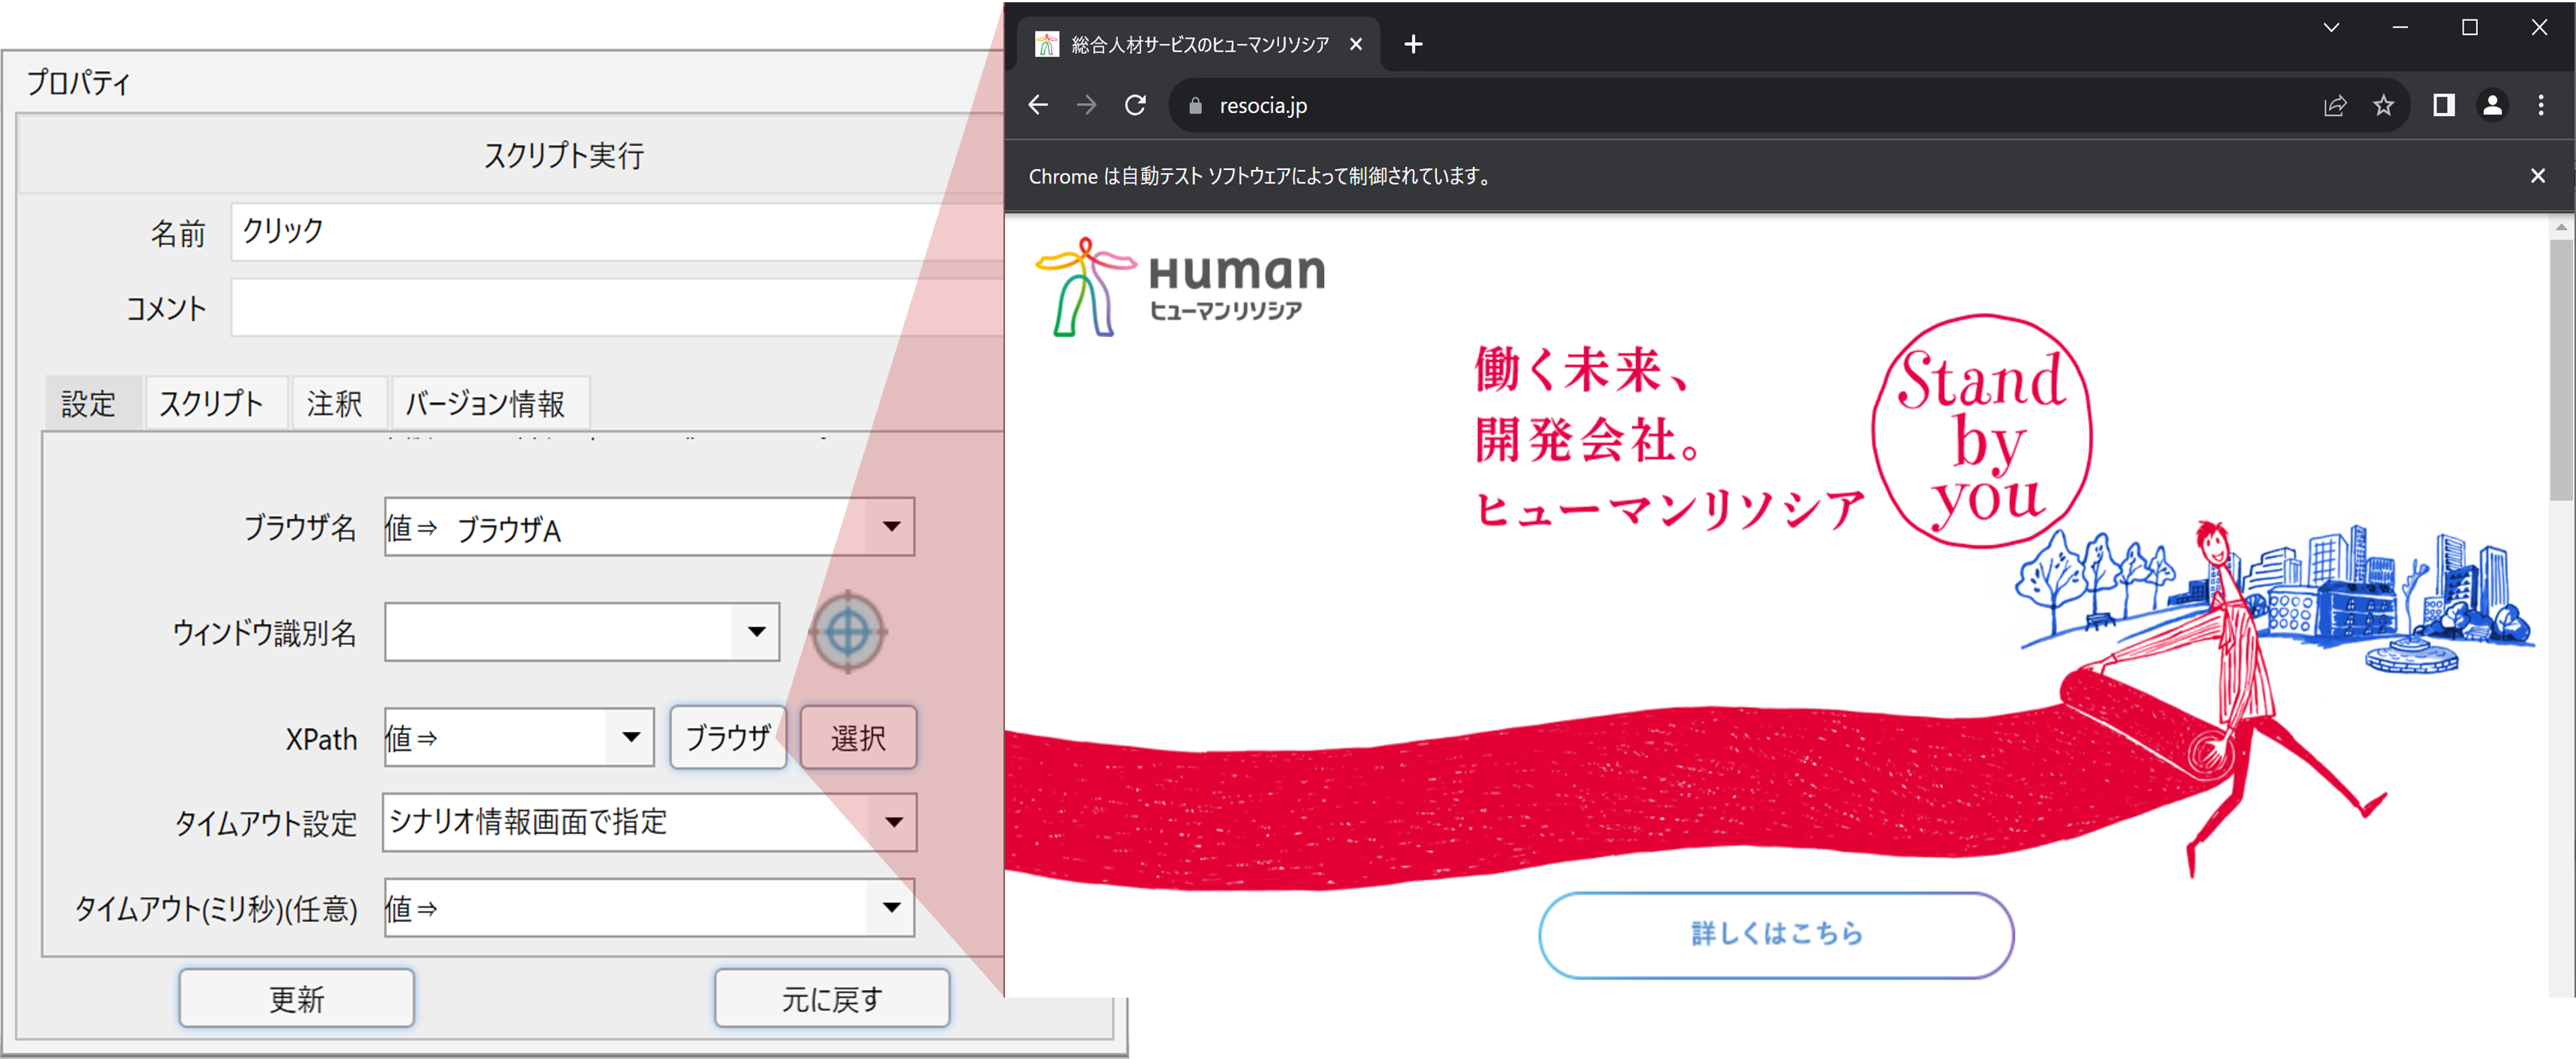Open the Chrome three-dot menu
This screenshot has width=2576, height=1059.
pos(2541,105)
